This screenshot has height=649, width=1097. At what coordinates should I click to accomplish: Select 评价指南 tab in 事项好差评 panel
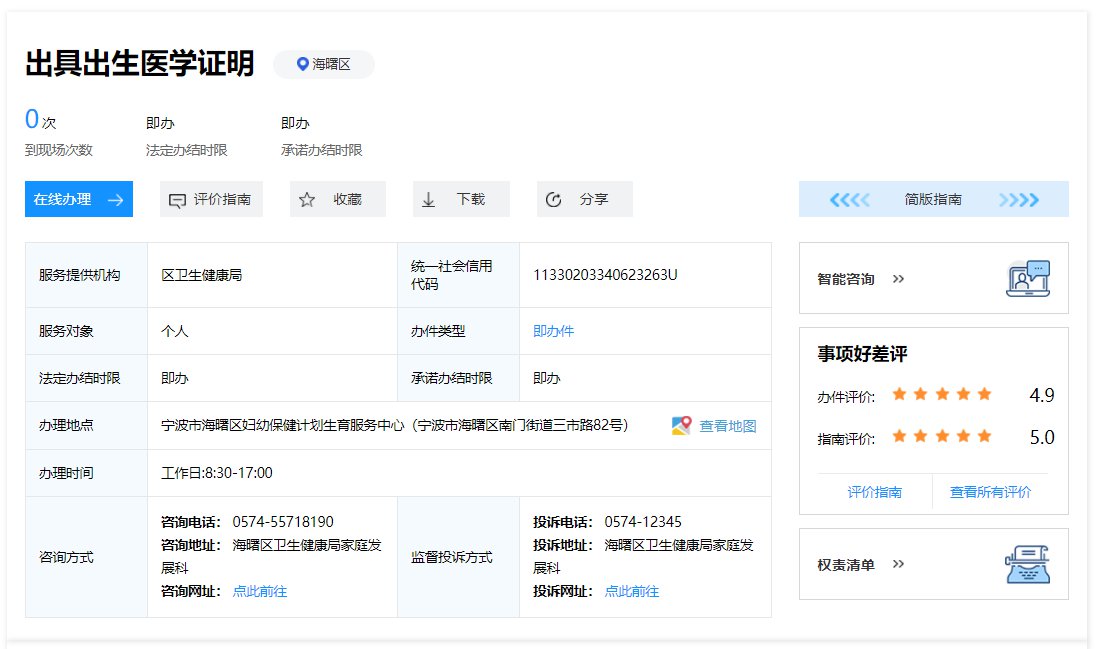[874, 492]
